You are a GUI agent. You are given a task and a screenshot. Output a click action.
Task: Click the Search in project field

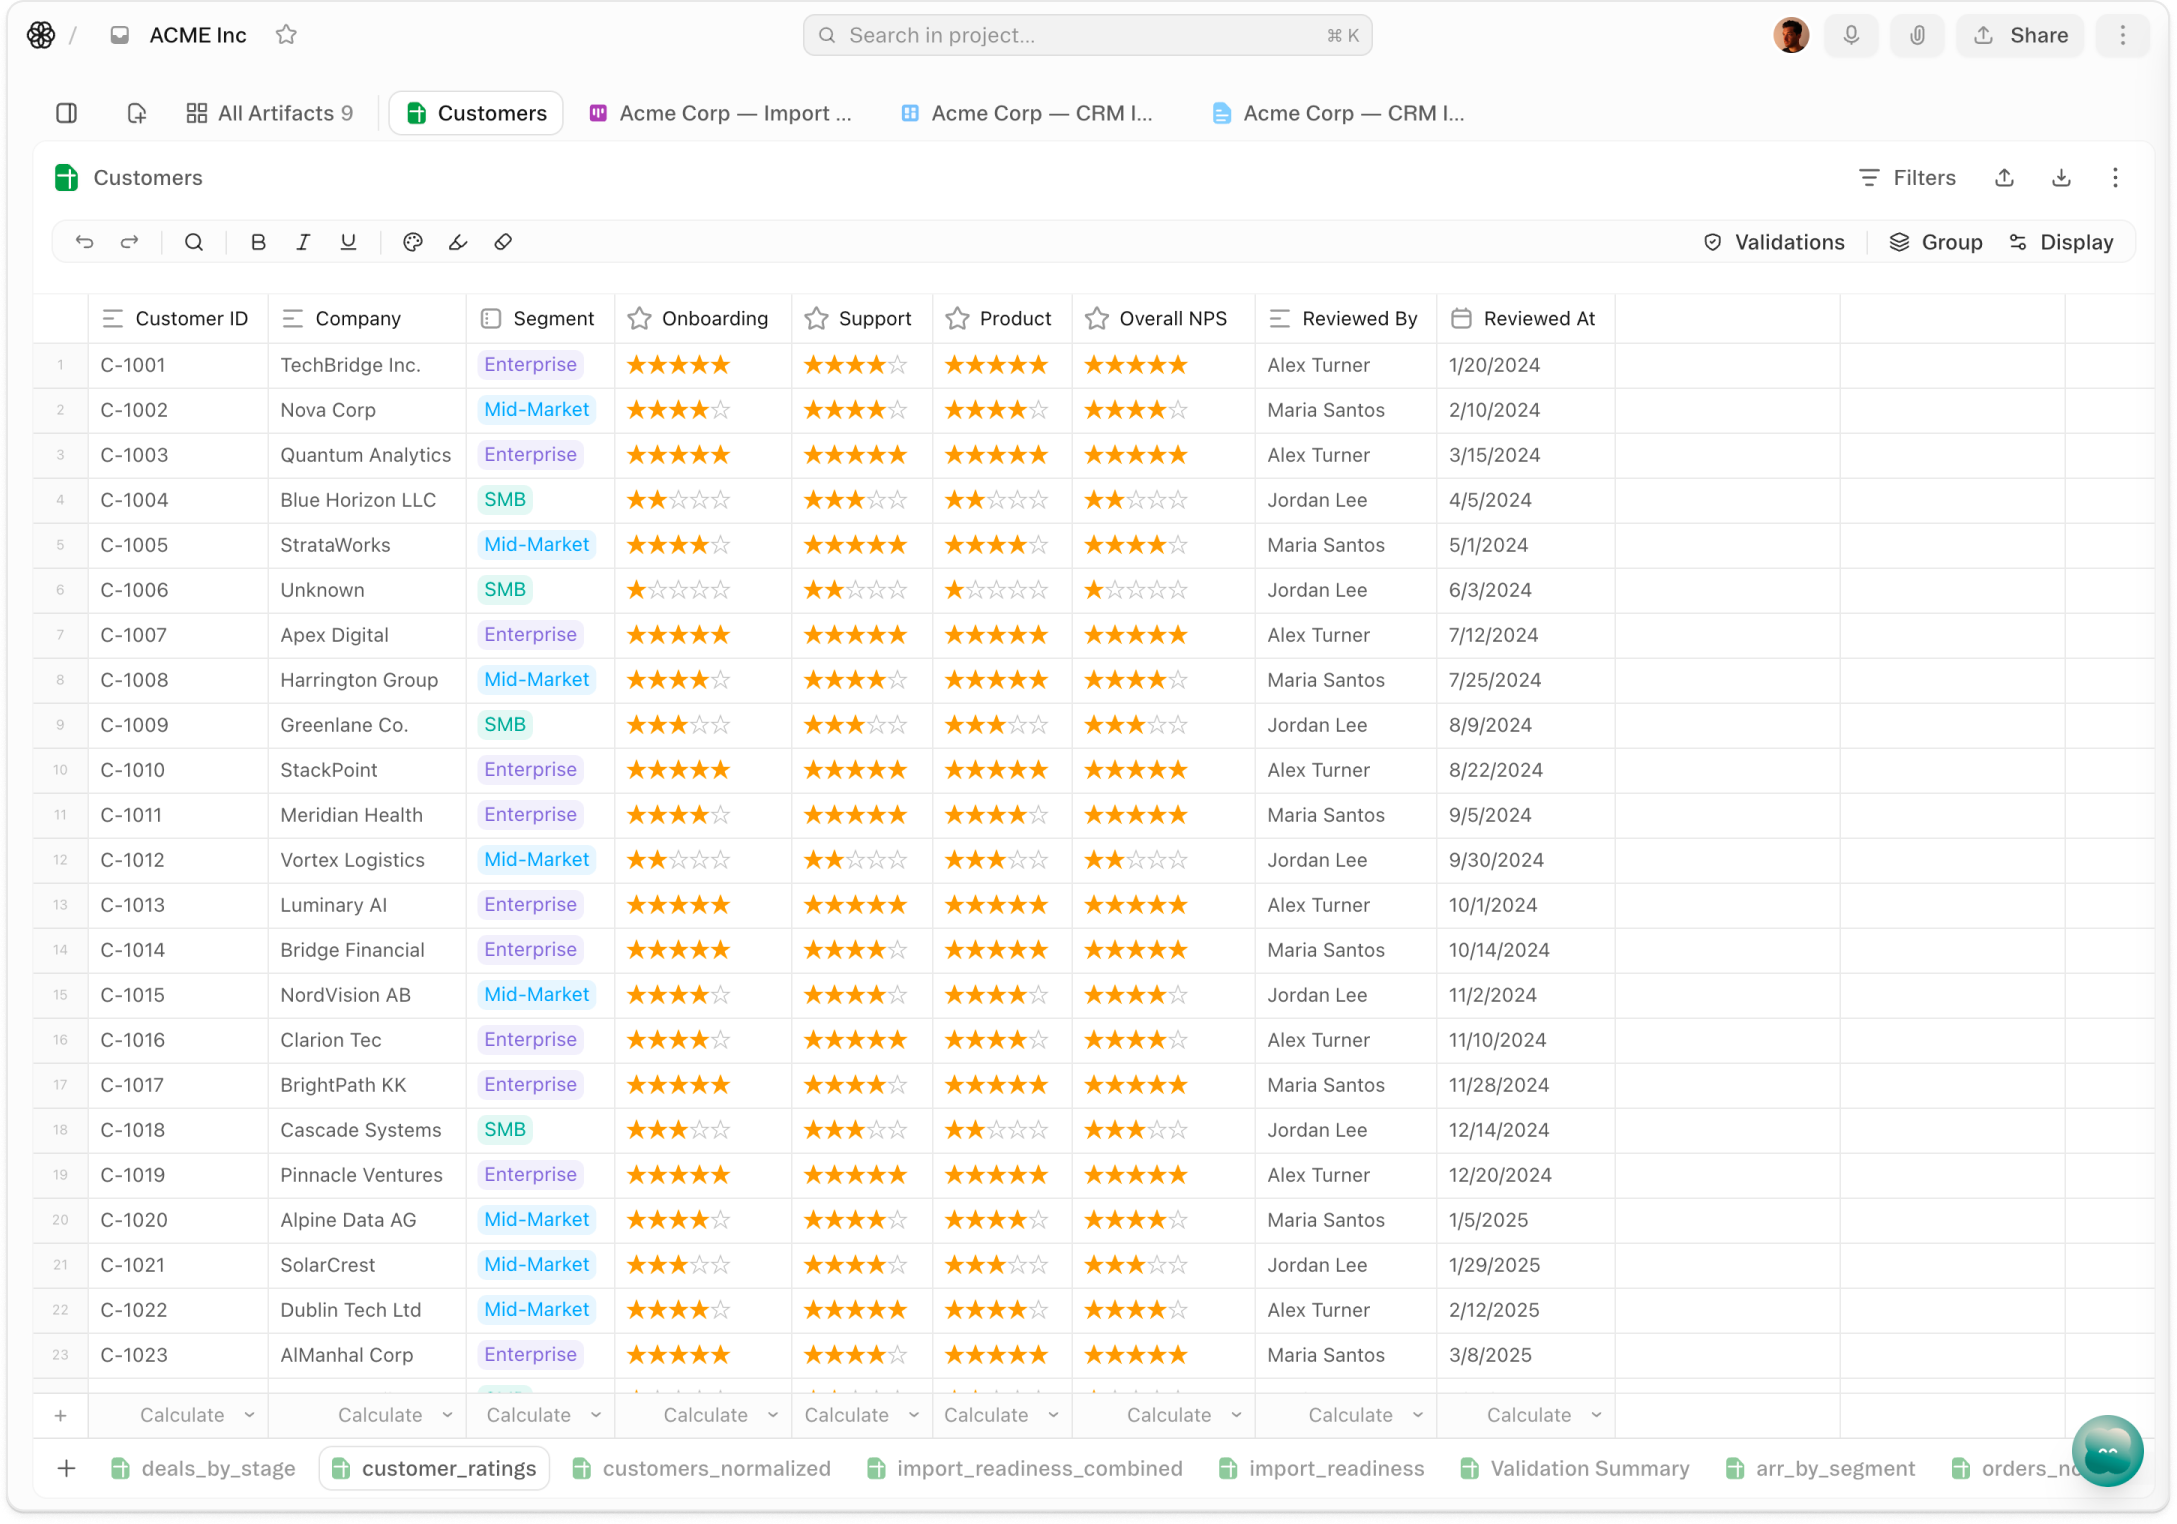tap(1086, 36)
